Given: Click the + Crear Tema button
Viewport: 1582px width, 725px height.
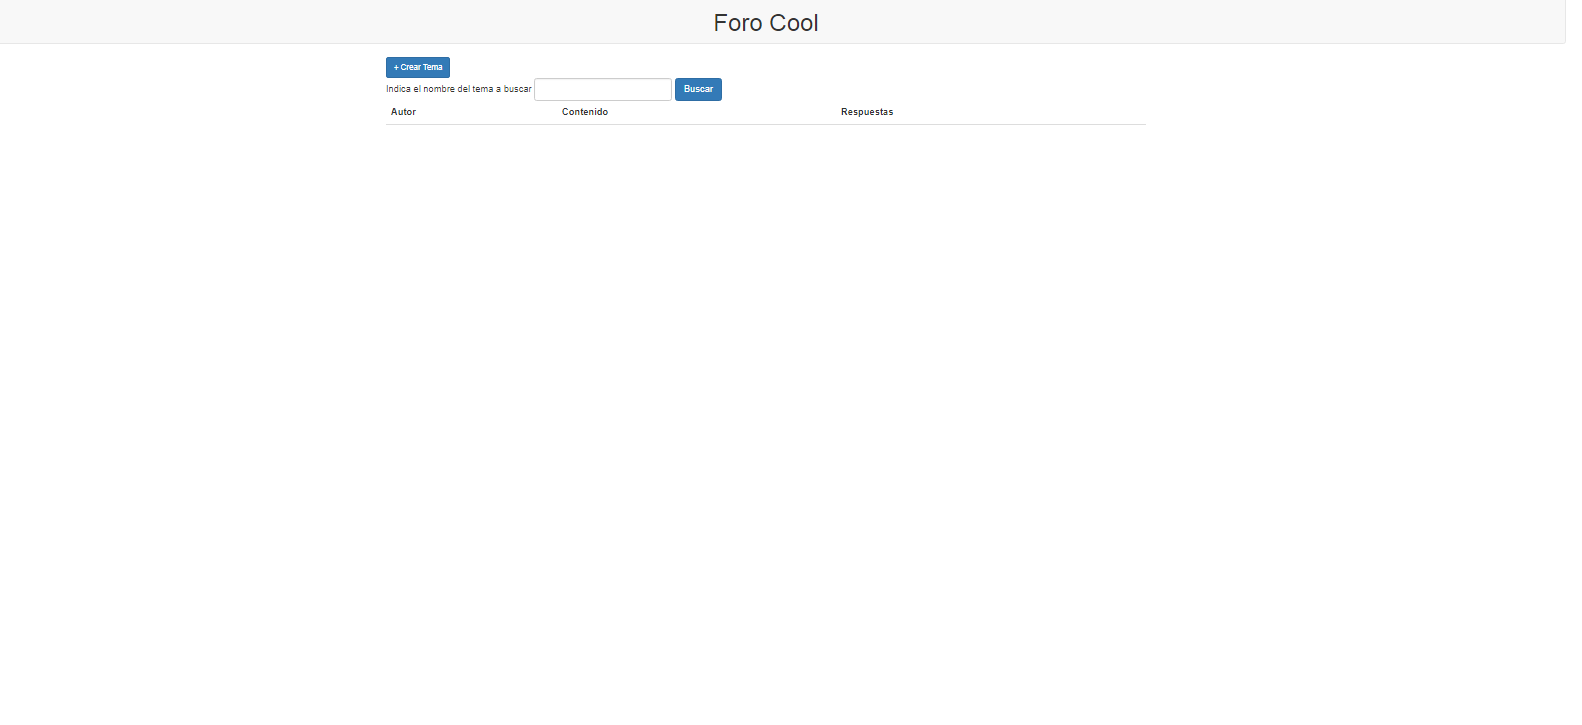Looking at the screenshot, I should coord(417,67).
